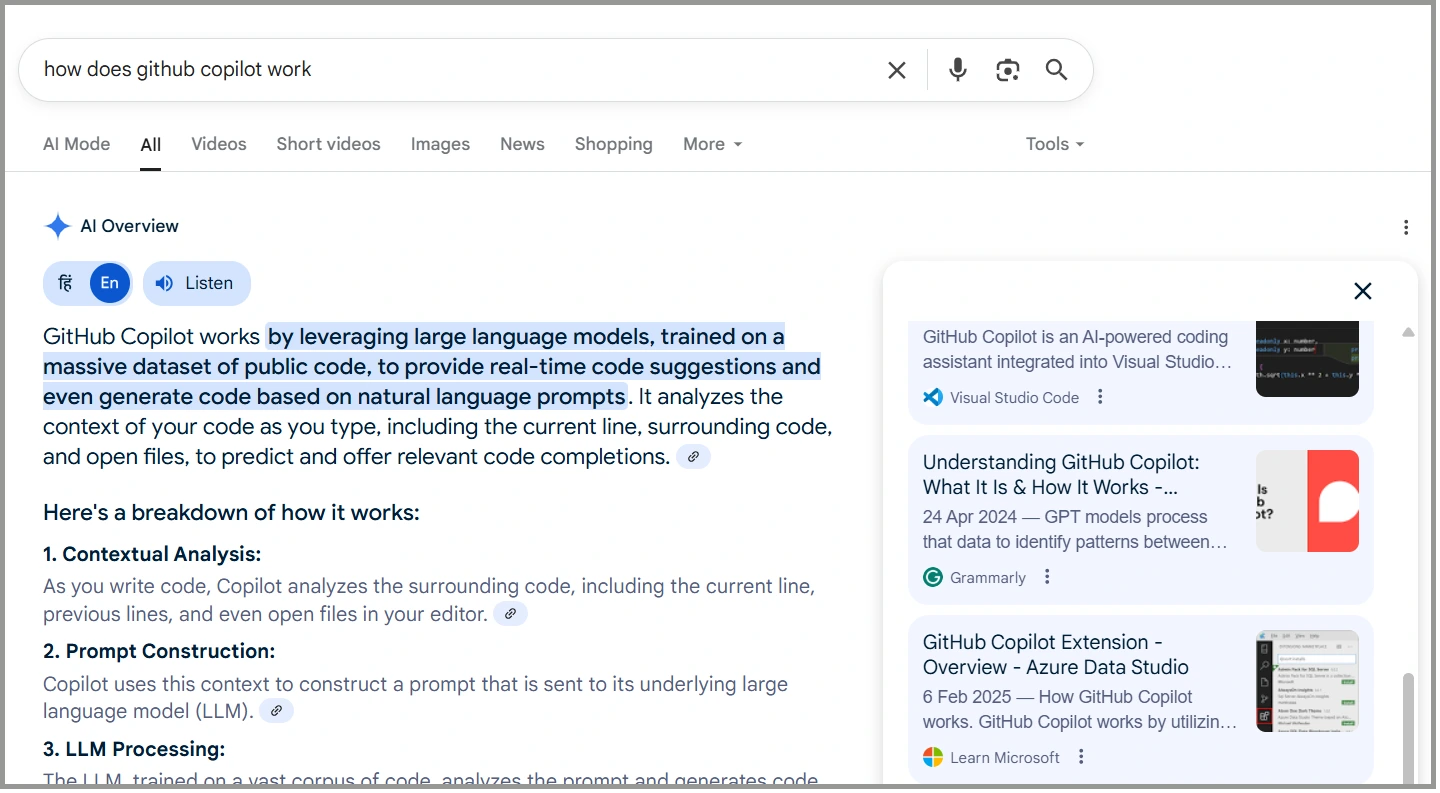Open three-dot menu next to Learn Microsoft
This screenshot has width=1440, height=793.
pos(1081,757)
